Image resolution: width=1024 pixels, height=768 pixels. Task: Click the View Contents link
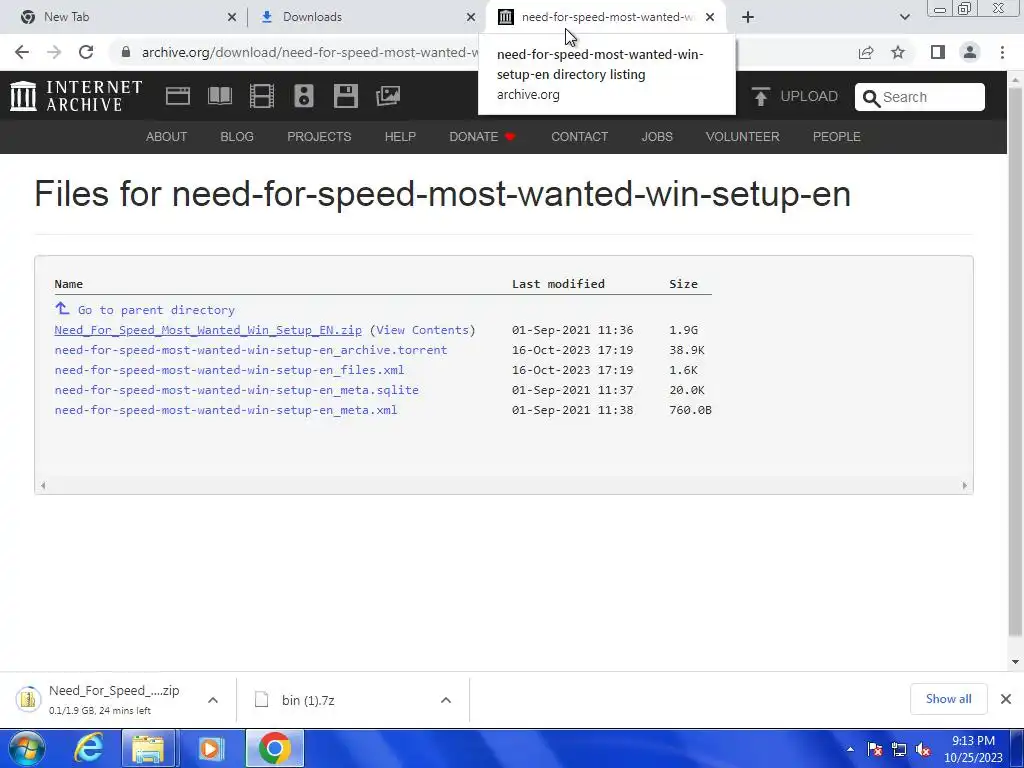click(422, 330)
